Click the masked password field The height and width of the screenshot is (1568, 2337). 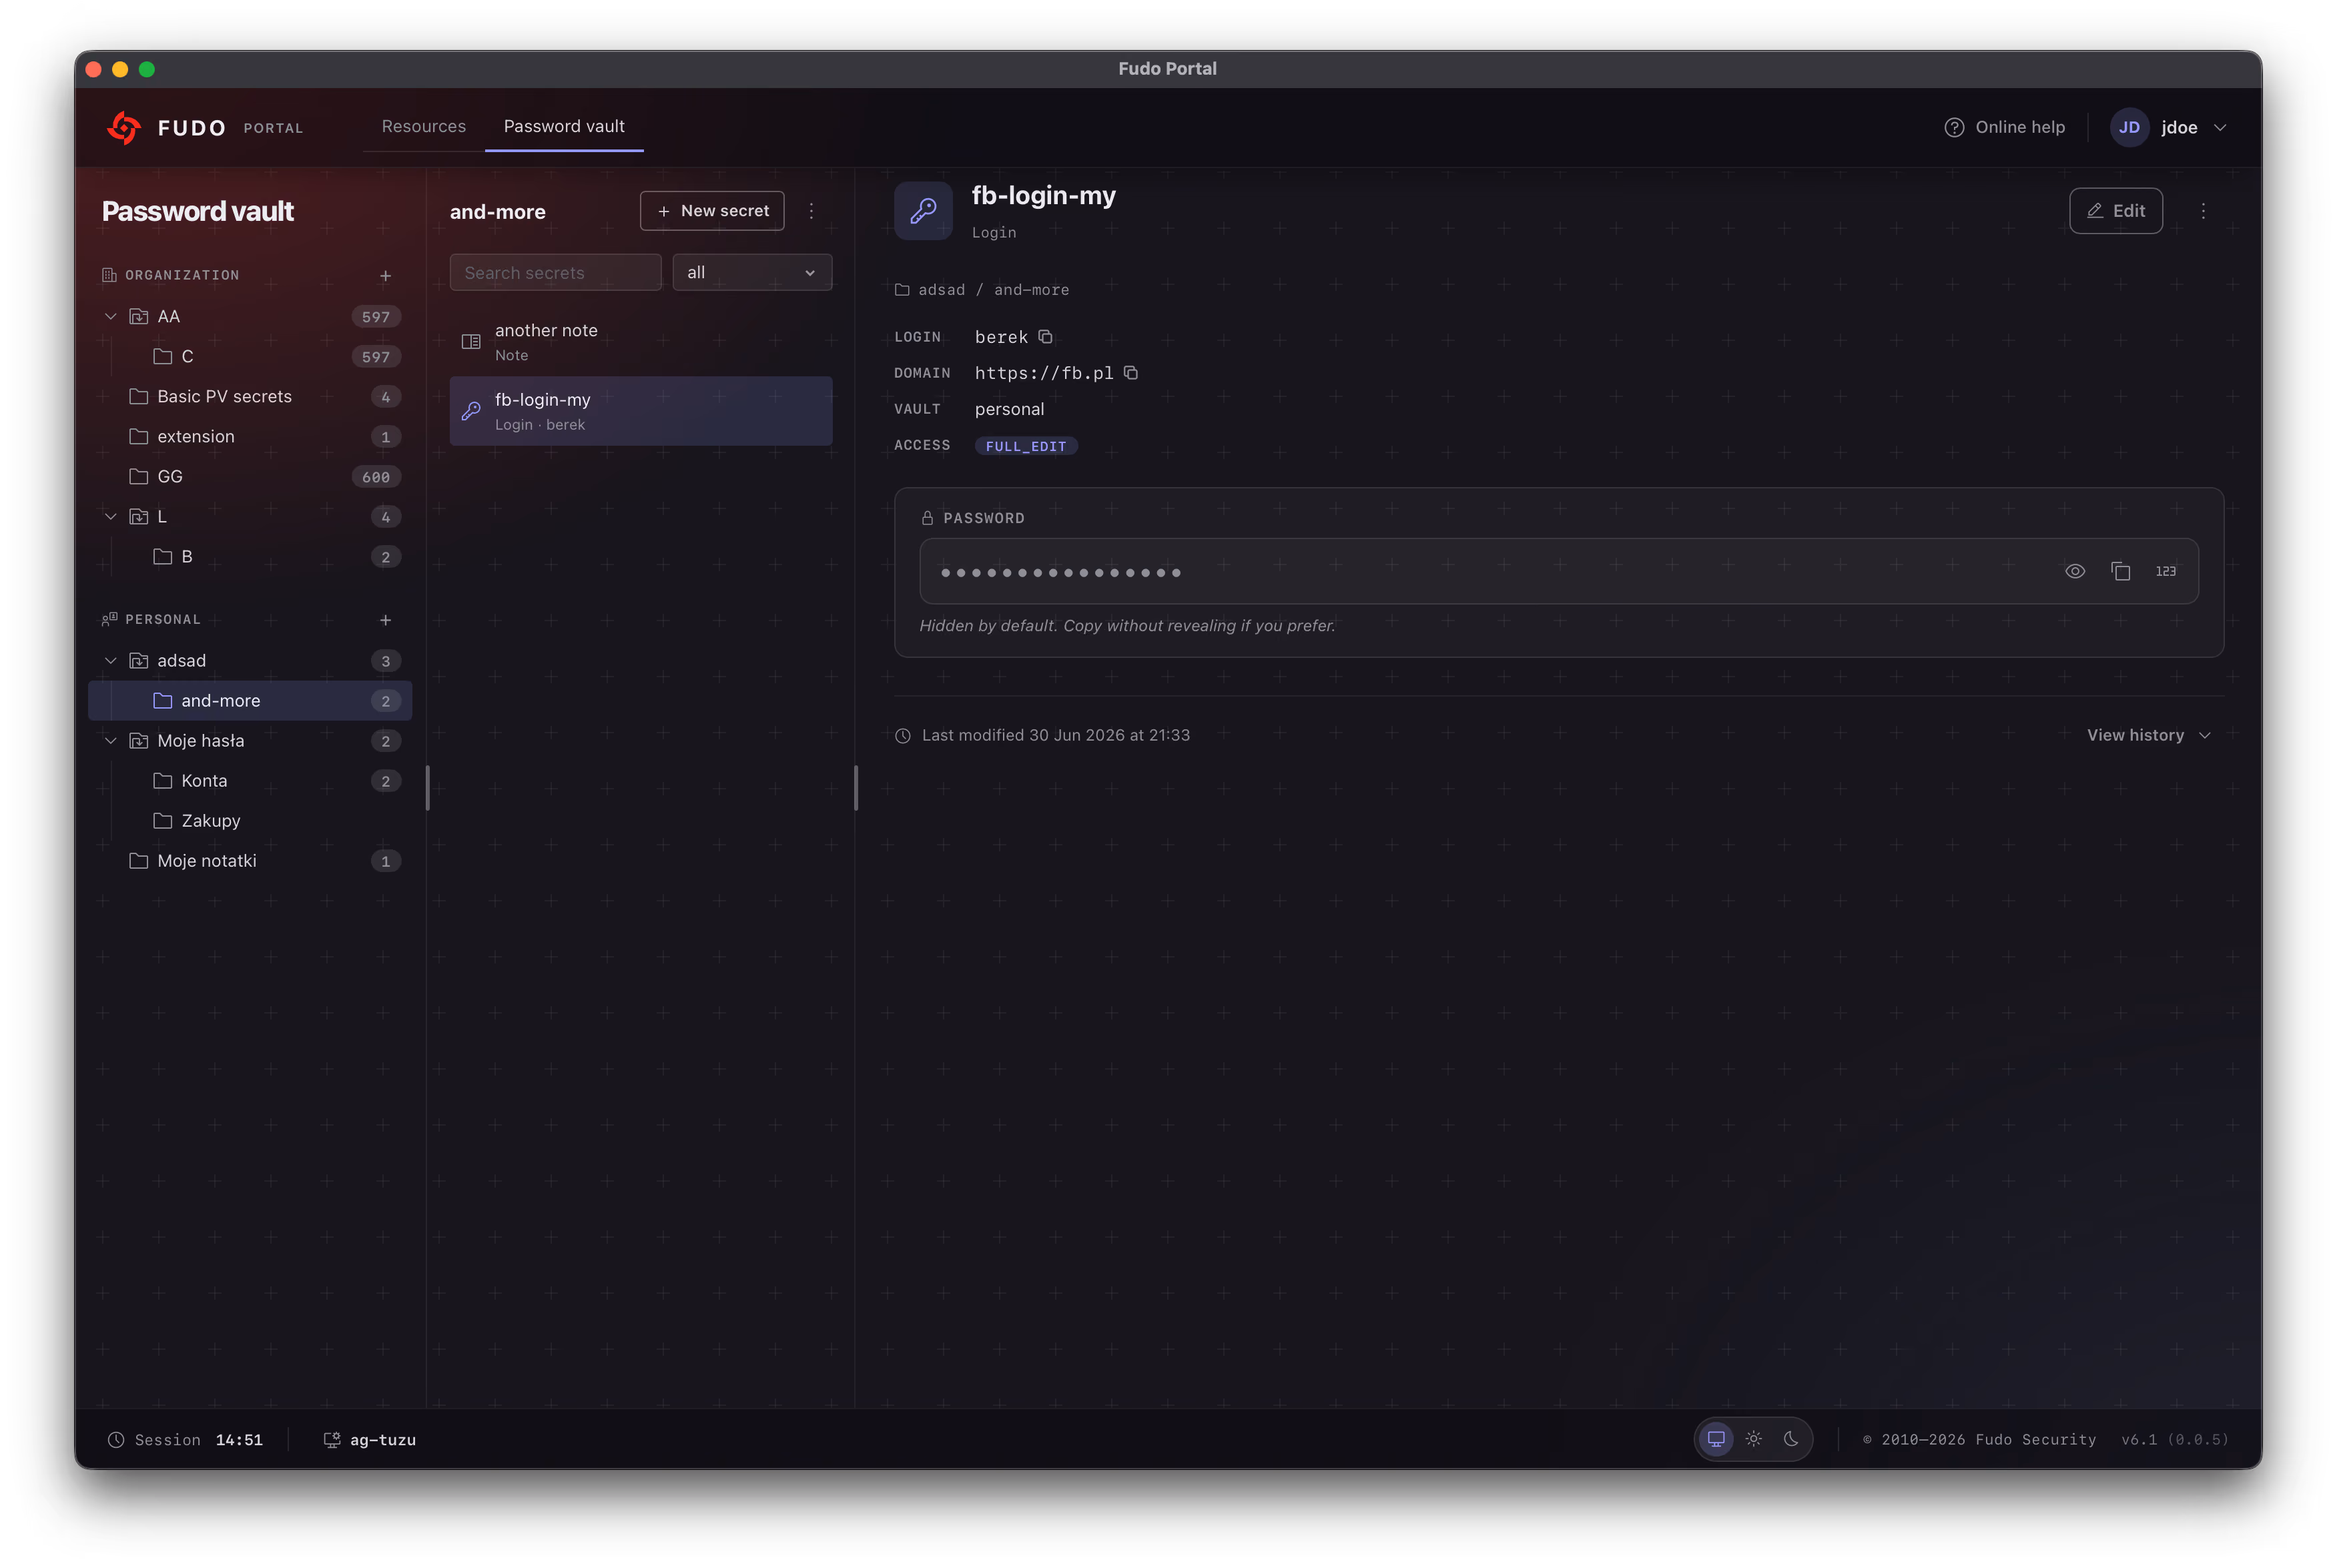pyautogui.click(x=1558, y=571)
